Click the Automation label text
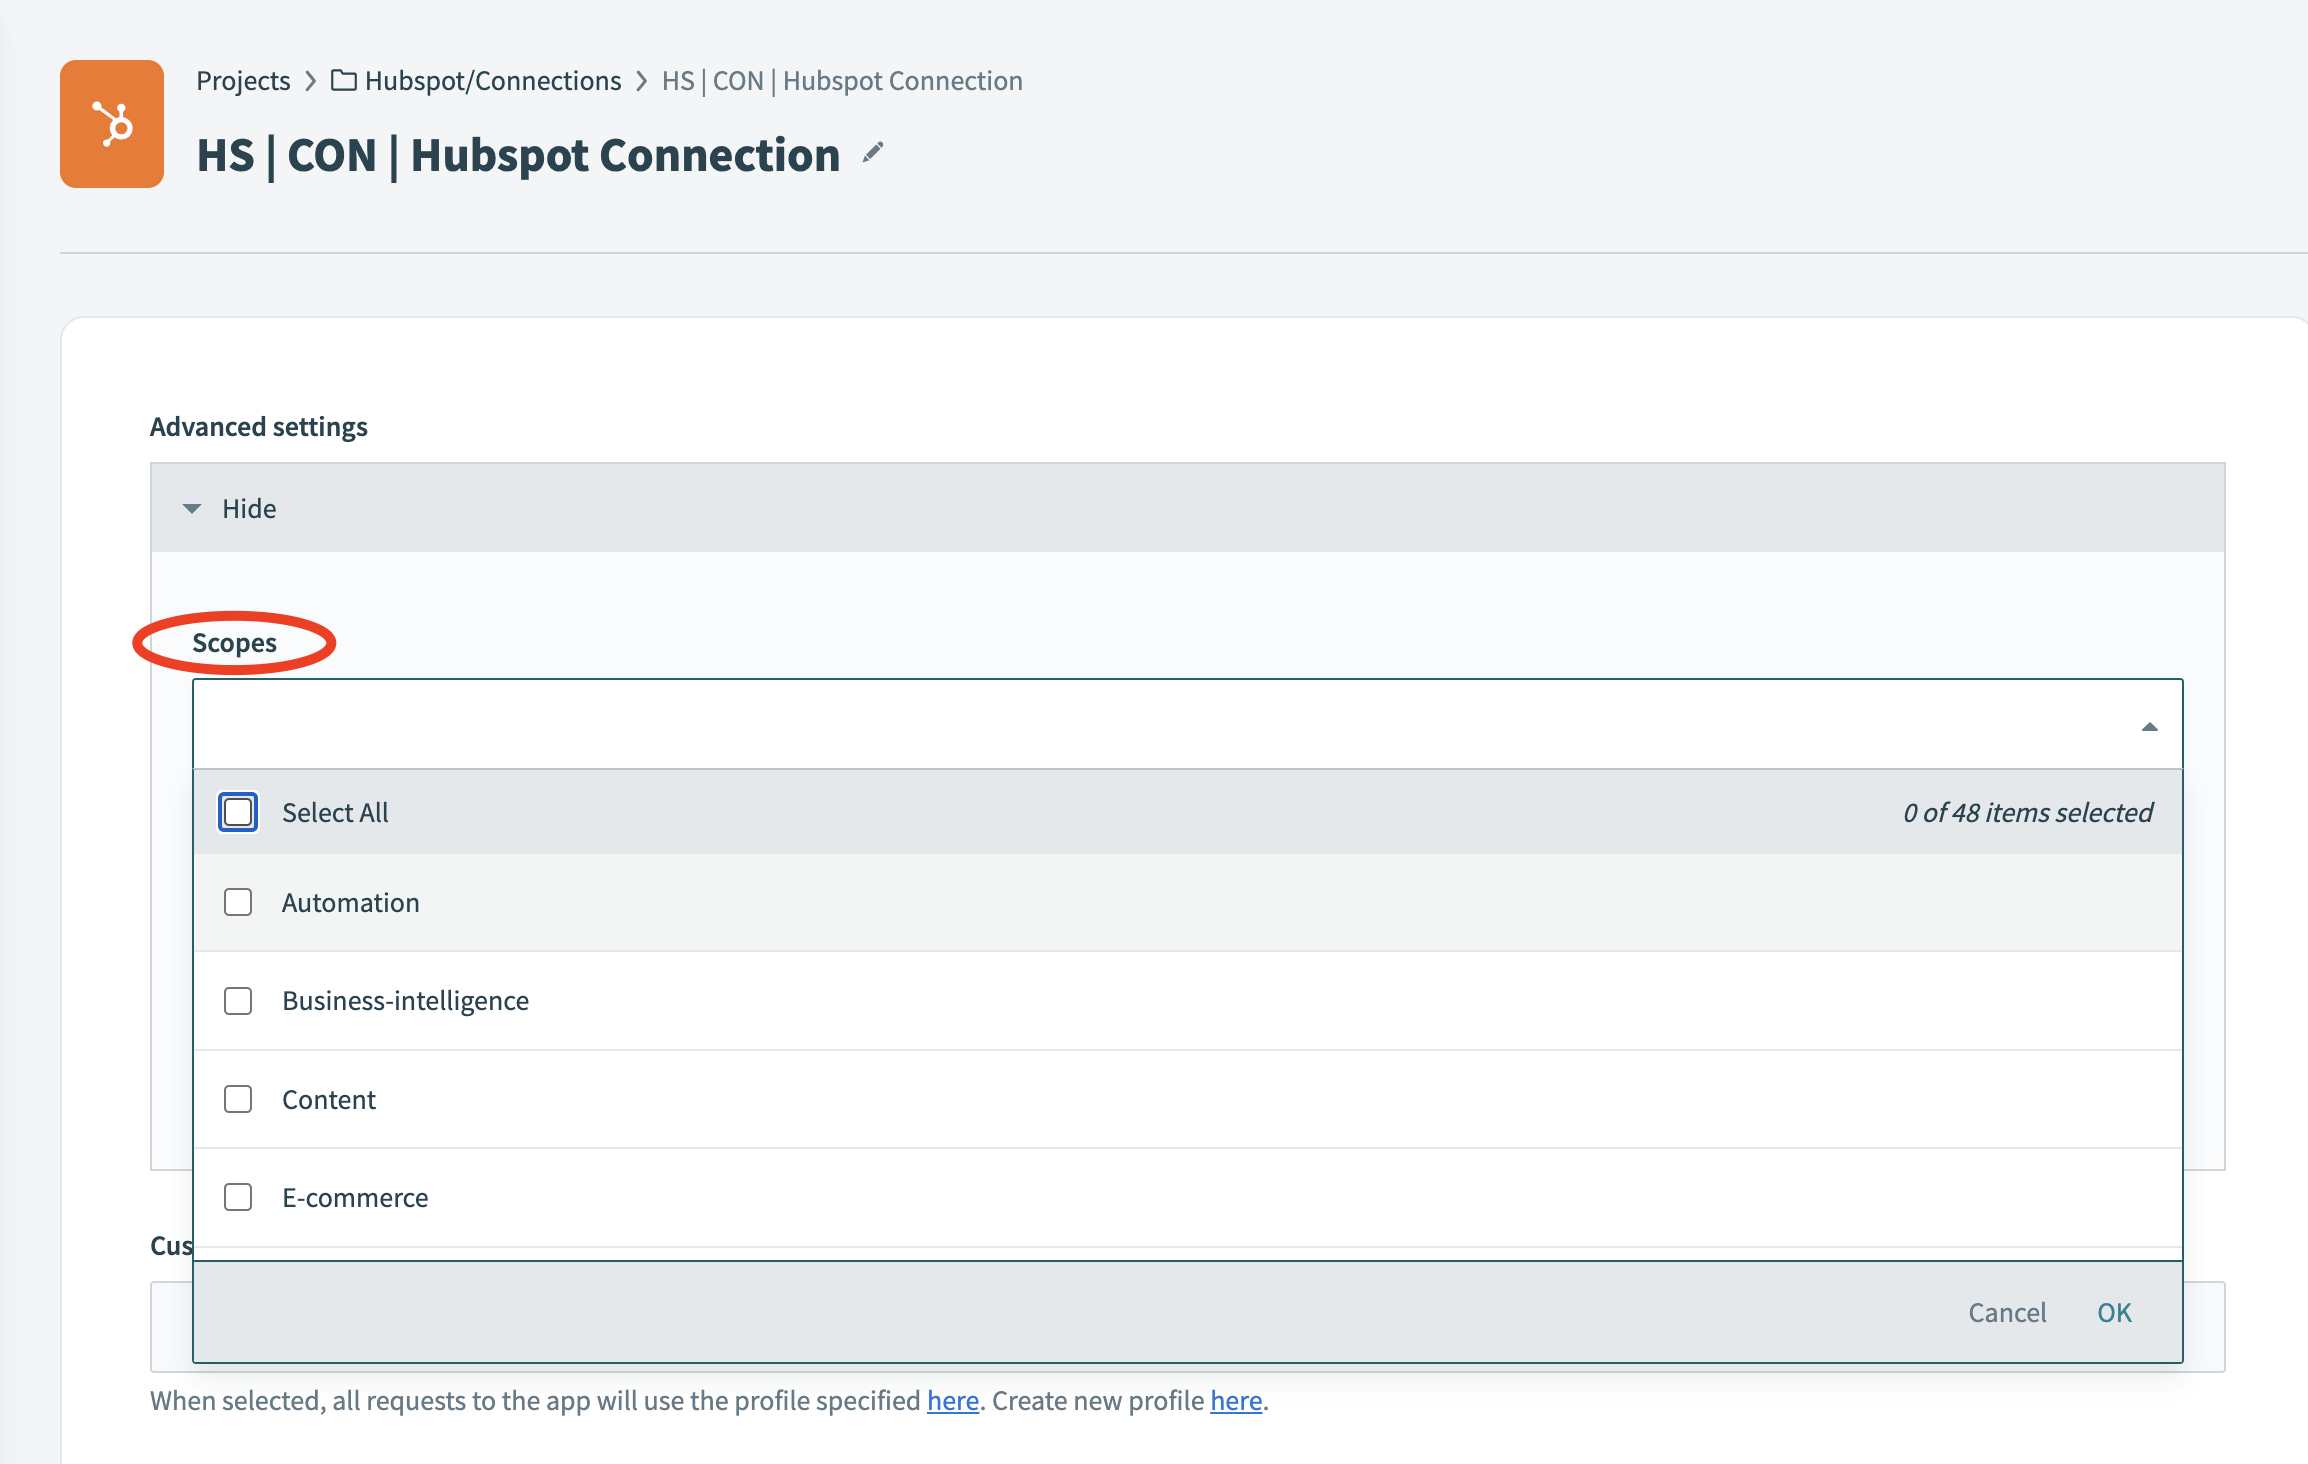The height and width of the screenshot is (1464, 2308). tap(351, 902)
